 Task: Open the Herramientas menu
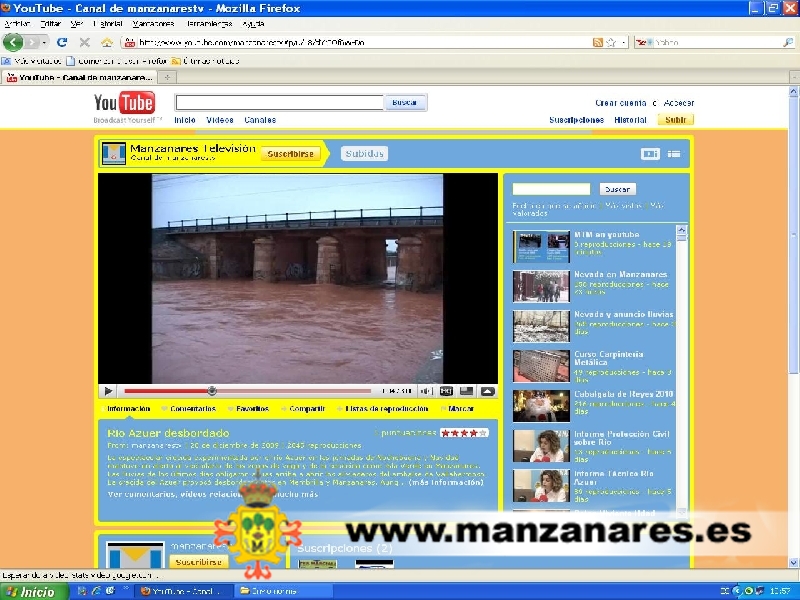pos(209,24)
